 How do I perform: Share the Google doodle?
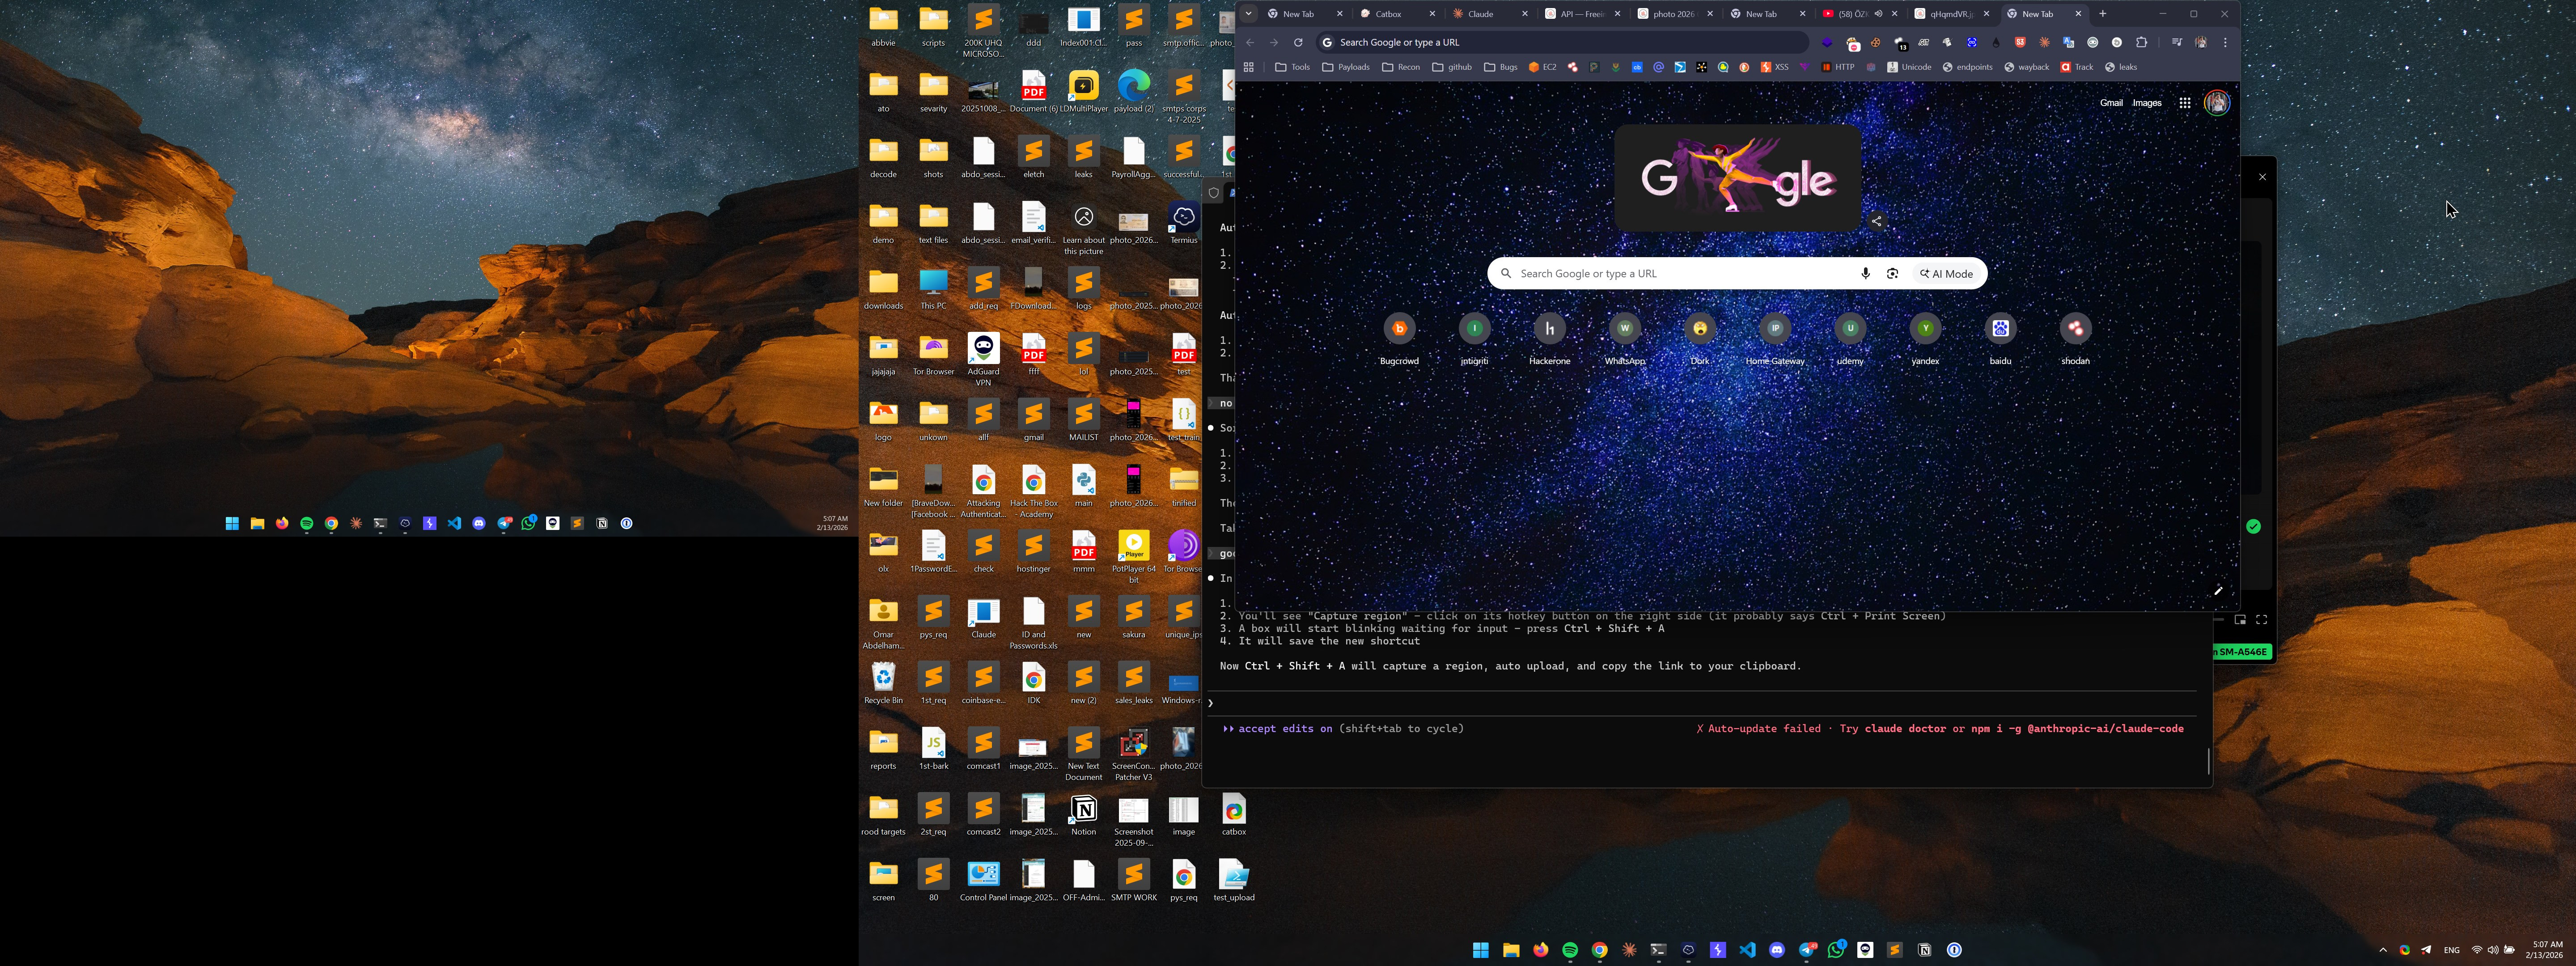[x=1877, y=221]
